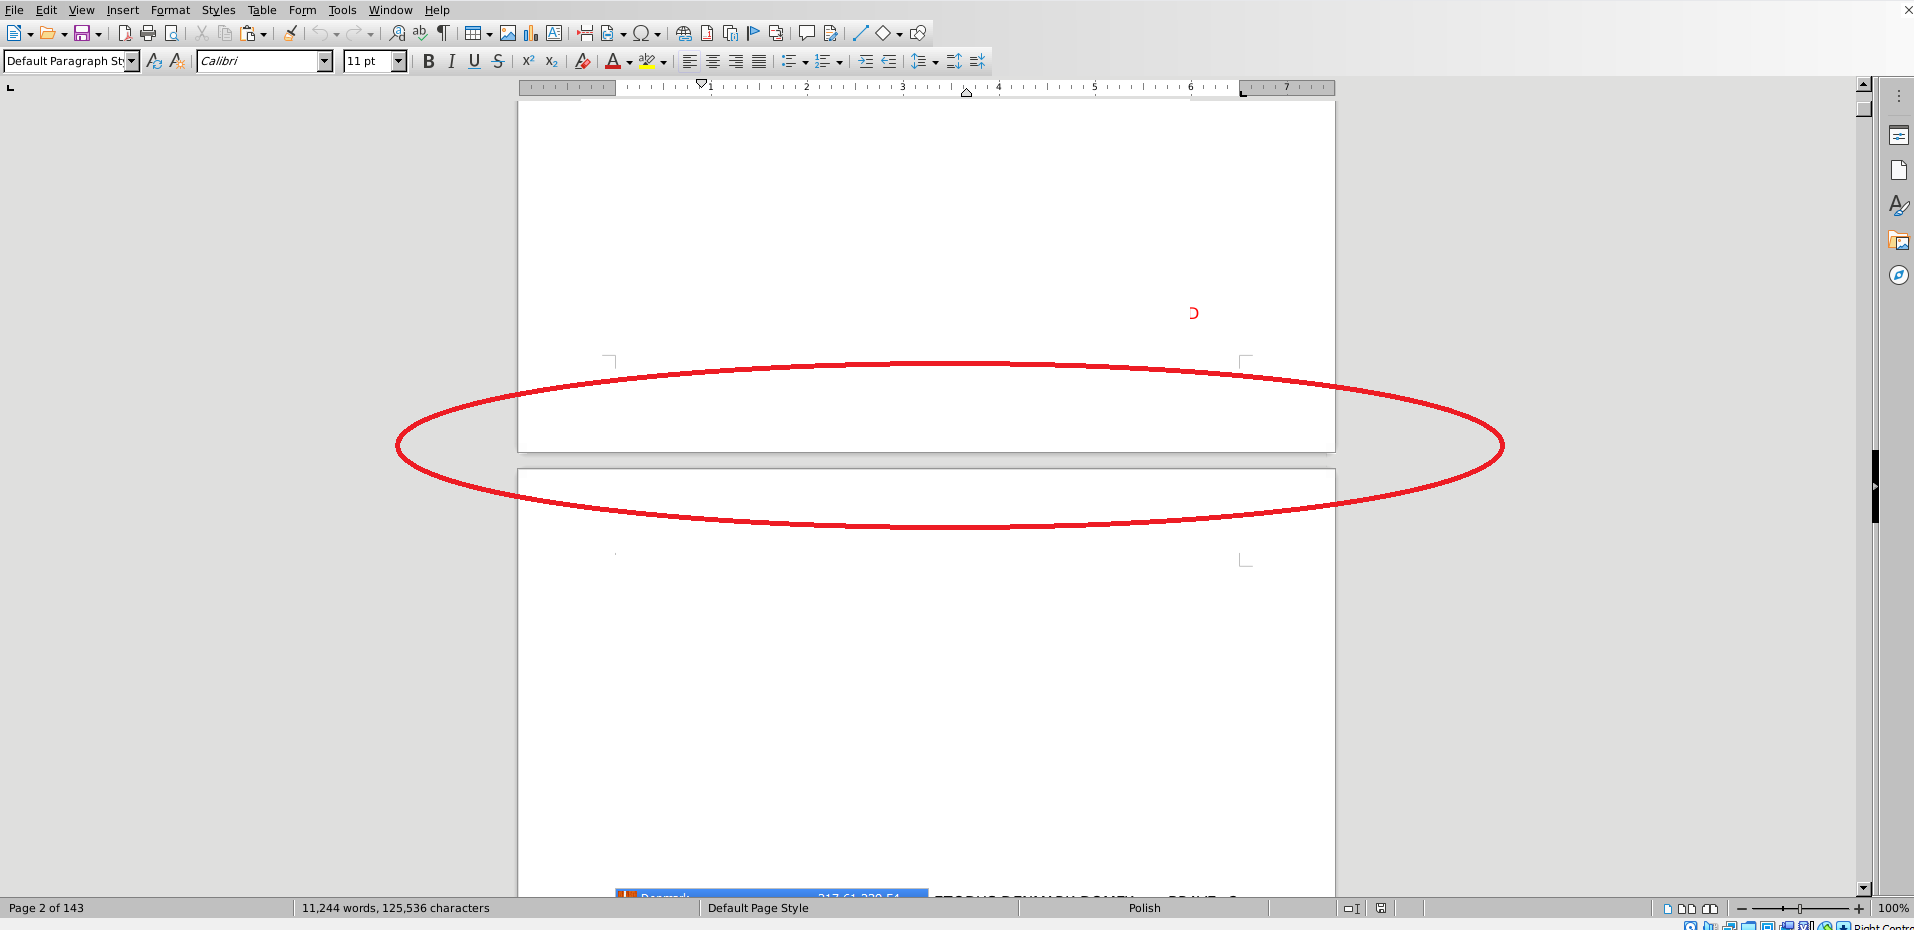Click the New document icon
This screenshot has height=930, width=1914.
tap(14, 33)
